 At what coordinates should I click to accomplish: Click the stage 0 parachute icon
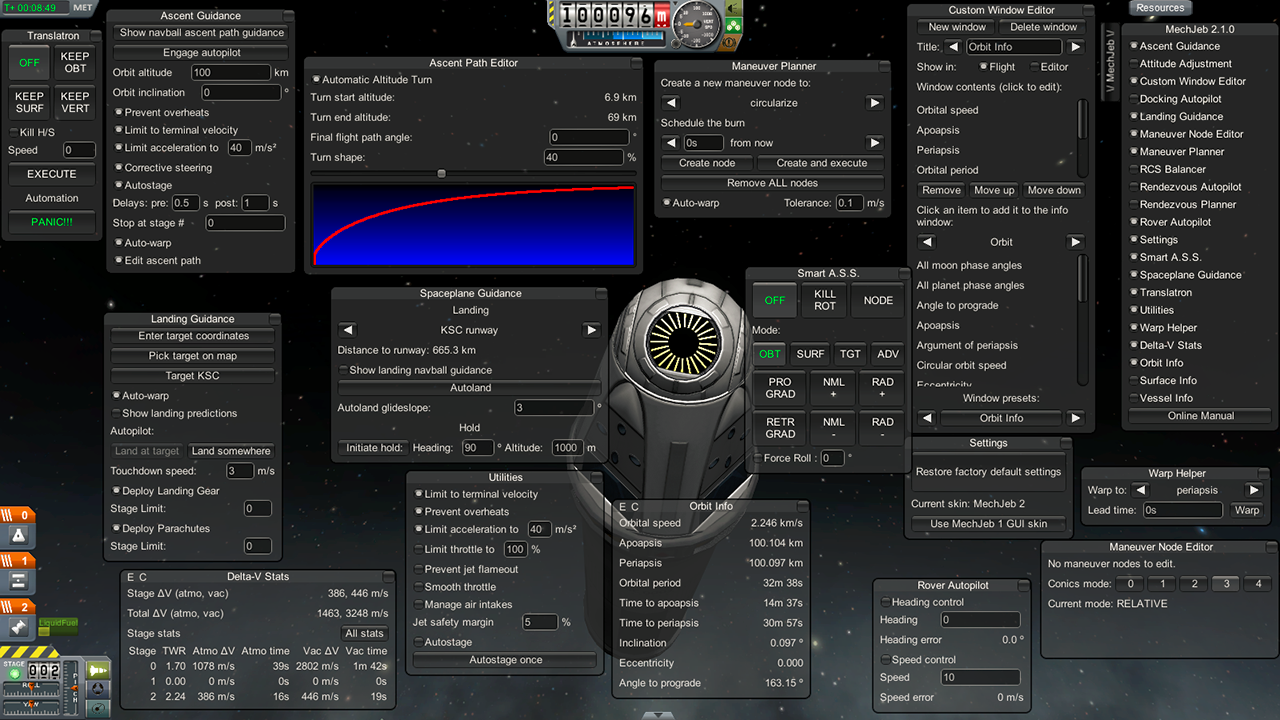coord(18,537)
